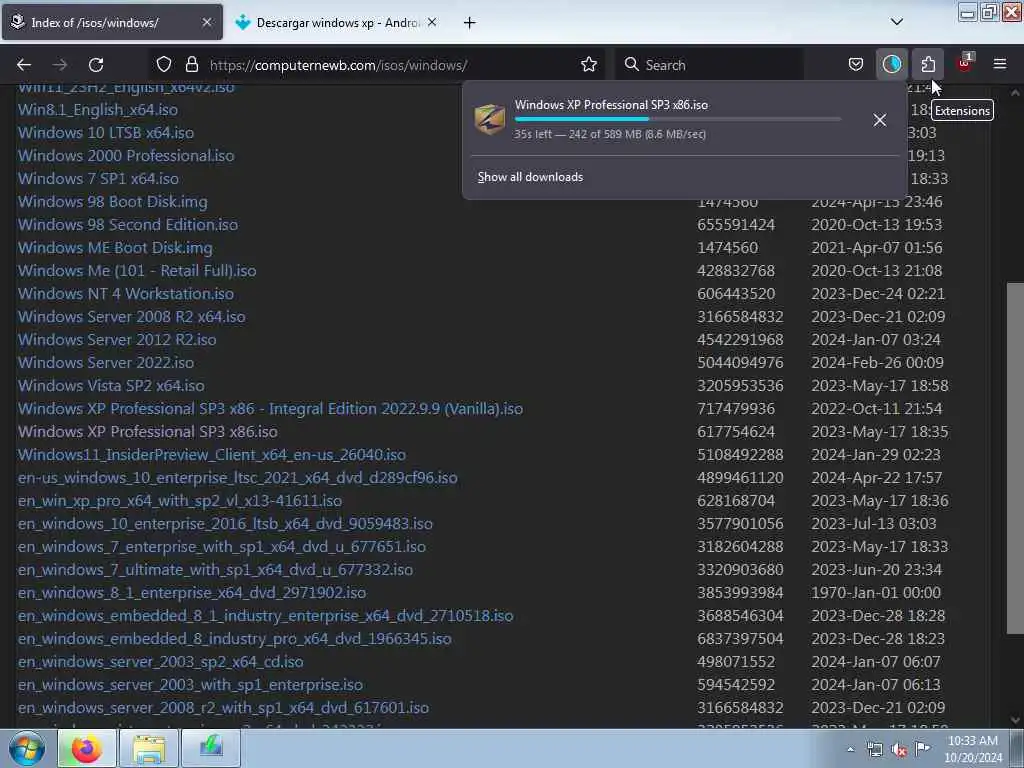Download en_windows_server_2003_sp2_x64_cd.iso
The width and height of the screenshot is (1024, 768).
(x=161, y=662)
